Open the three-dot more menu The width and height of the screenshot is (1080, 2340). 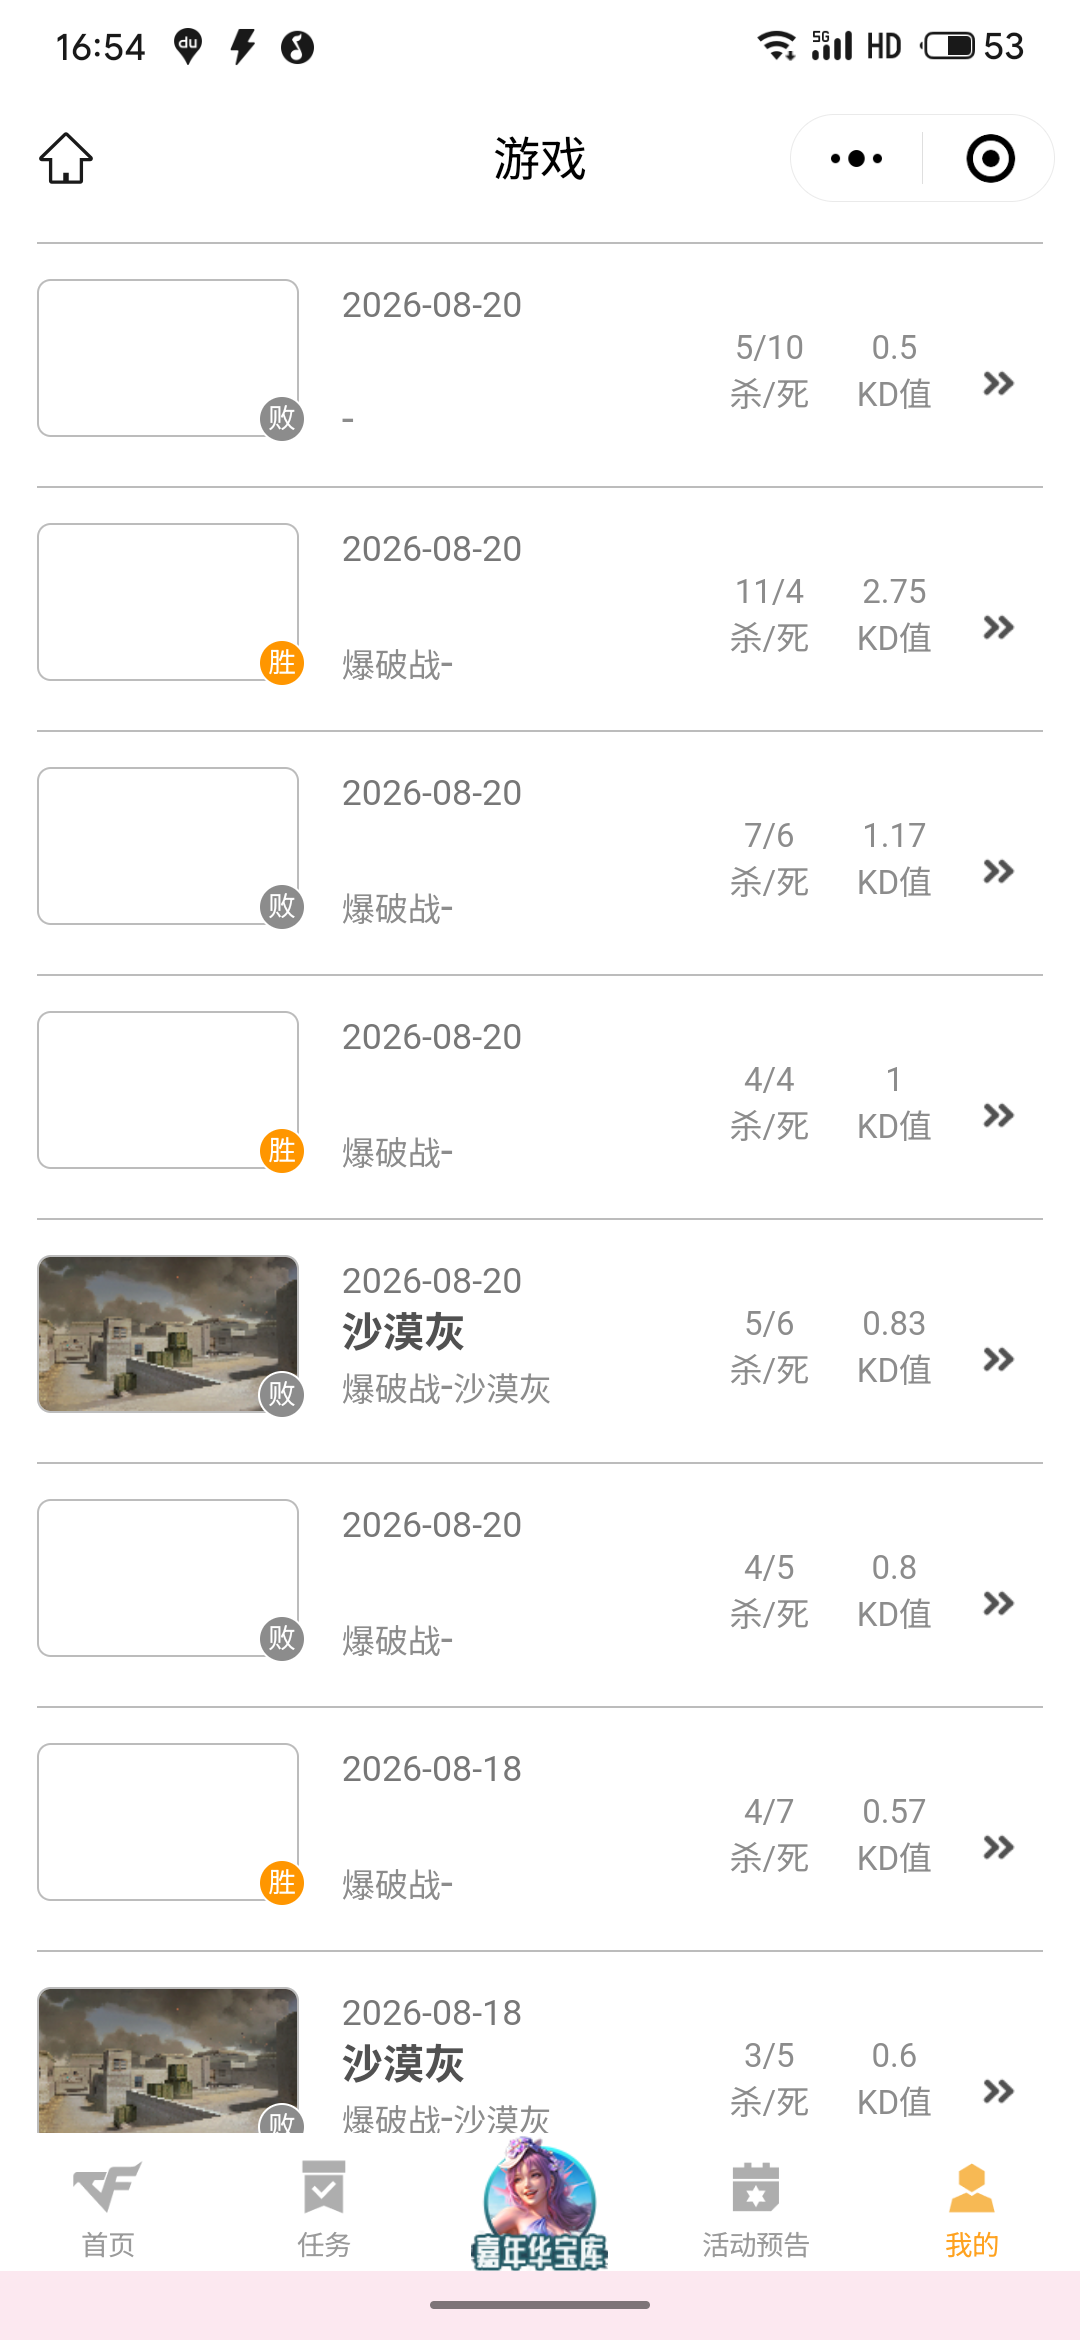[857, 158]
